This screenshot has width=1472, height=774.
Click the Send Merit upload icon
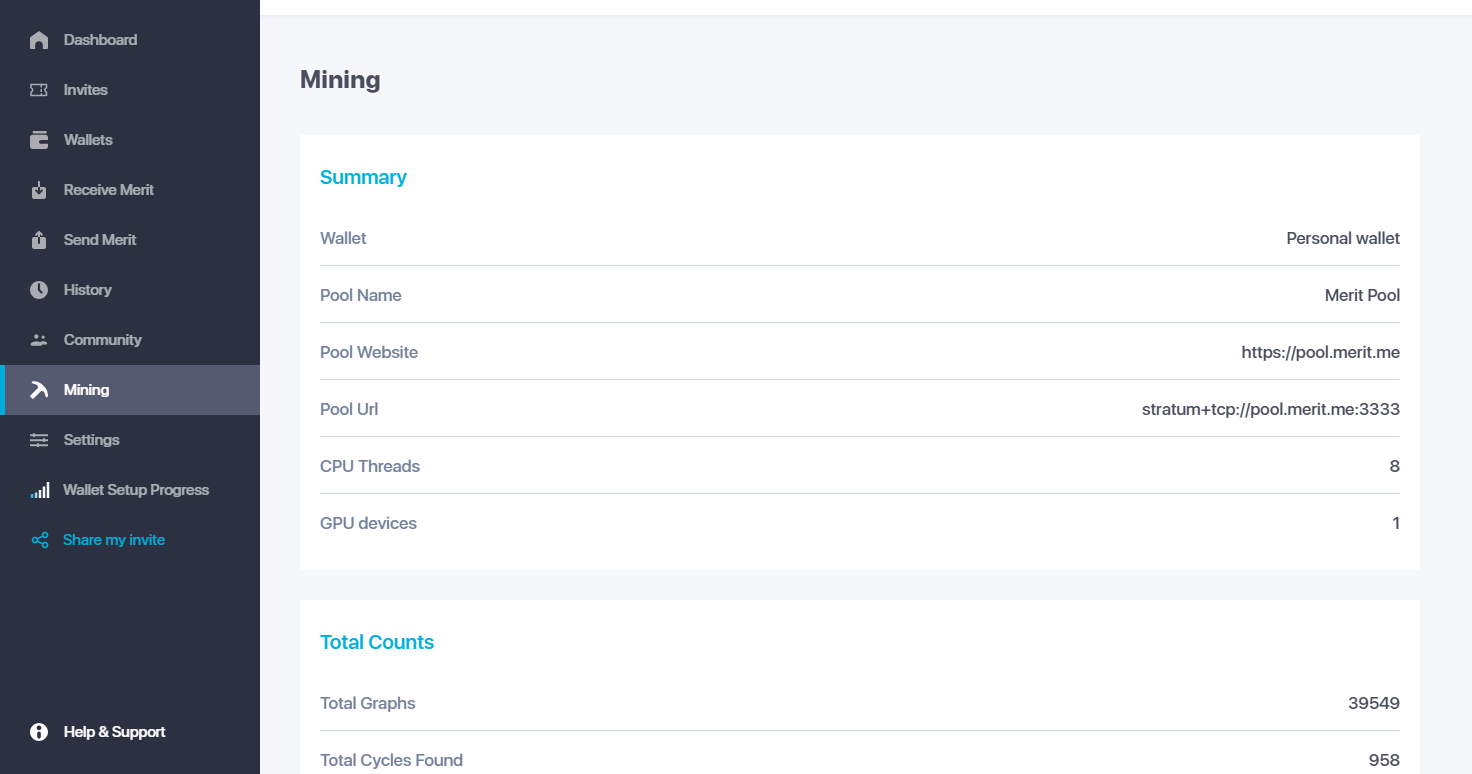point(39,240)
